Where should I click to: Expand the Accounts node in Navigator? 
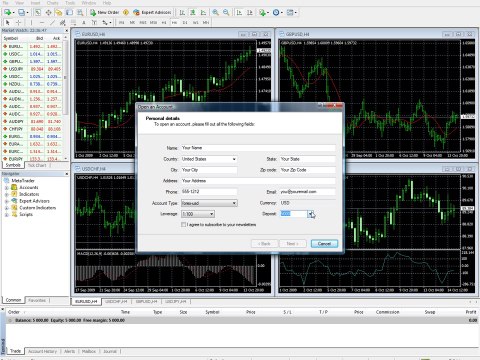[x=6, y=188]
